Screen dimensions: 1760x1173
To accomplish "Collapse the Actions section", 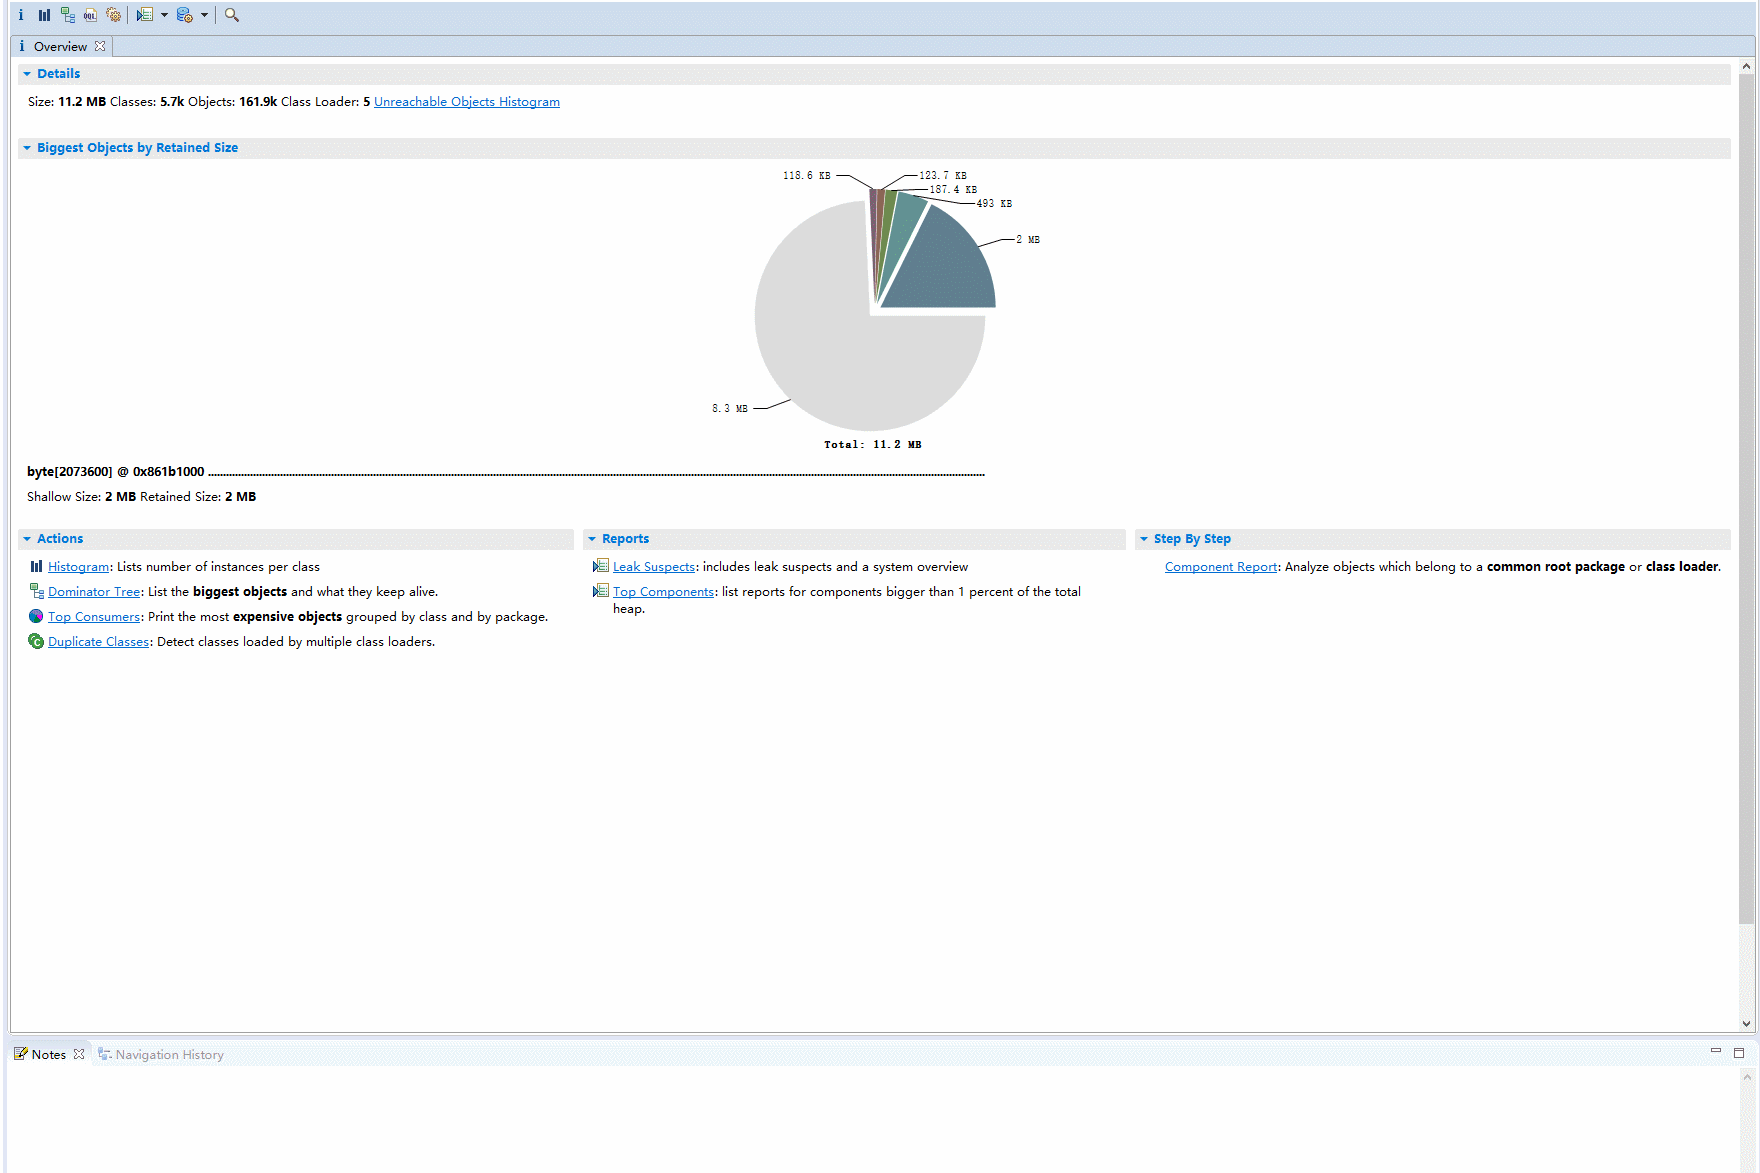I will (27, 539).
